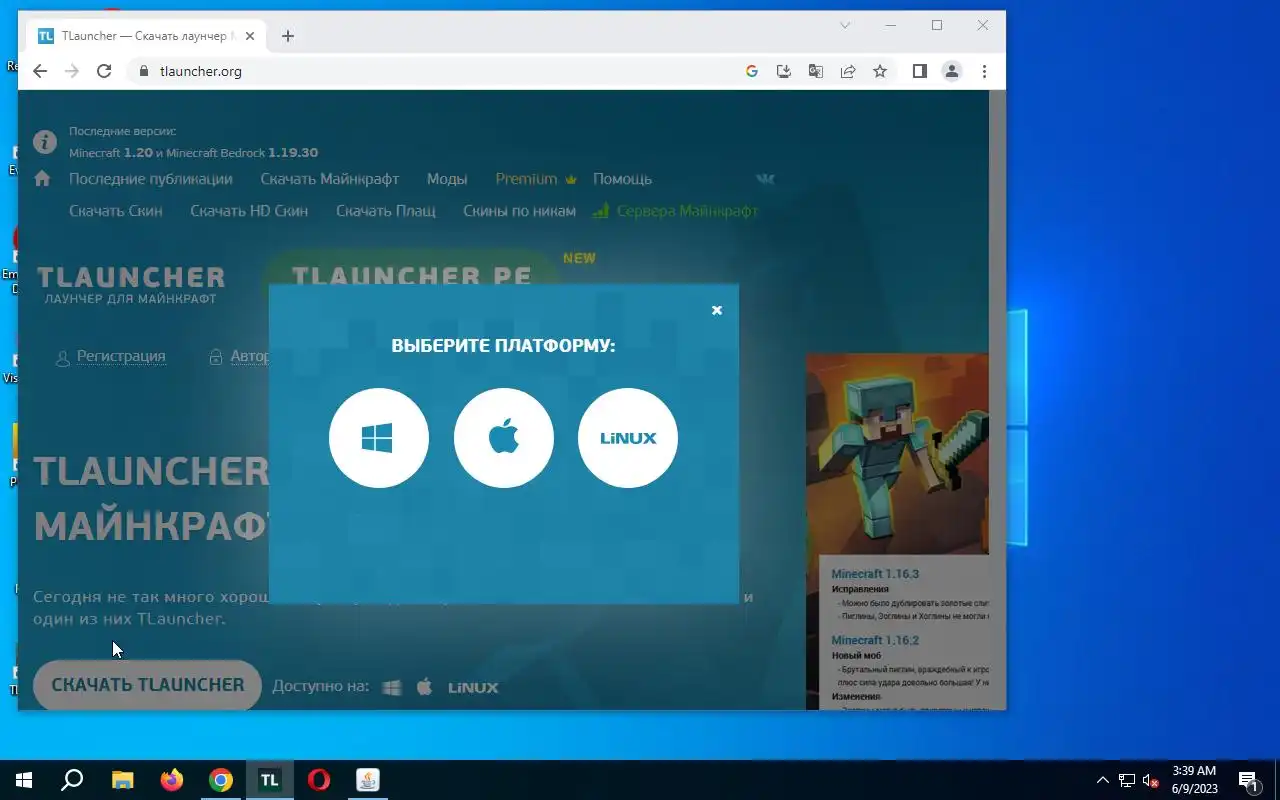Open Скачать Плащ link

tap(386, 211)
